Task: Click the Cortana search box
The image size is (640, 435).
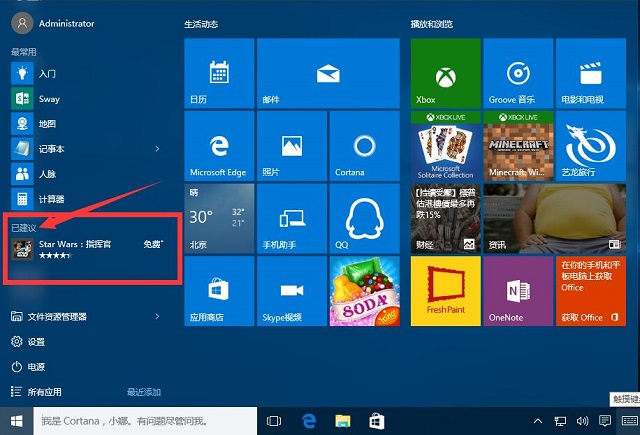Action: pyautogui.click(x=145, y=421)
